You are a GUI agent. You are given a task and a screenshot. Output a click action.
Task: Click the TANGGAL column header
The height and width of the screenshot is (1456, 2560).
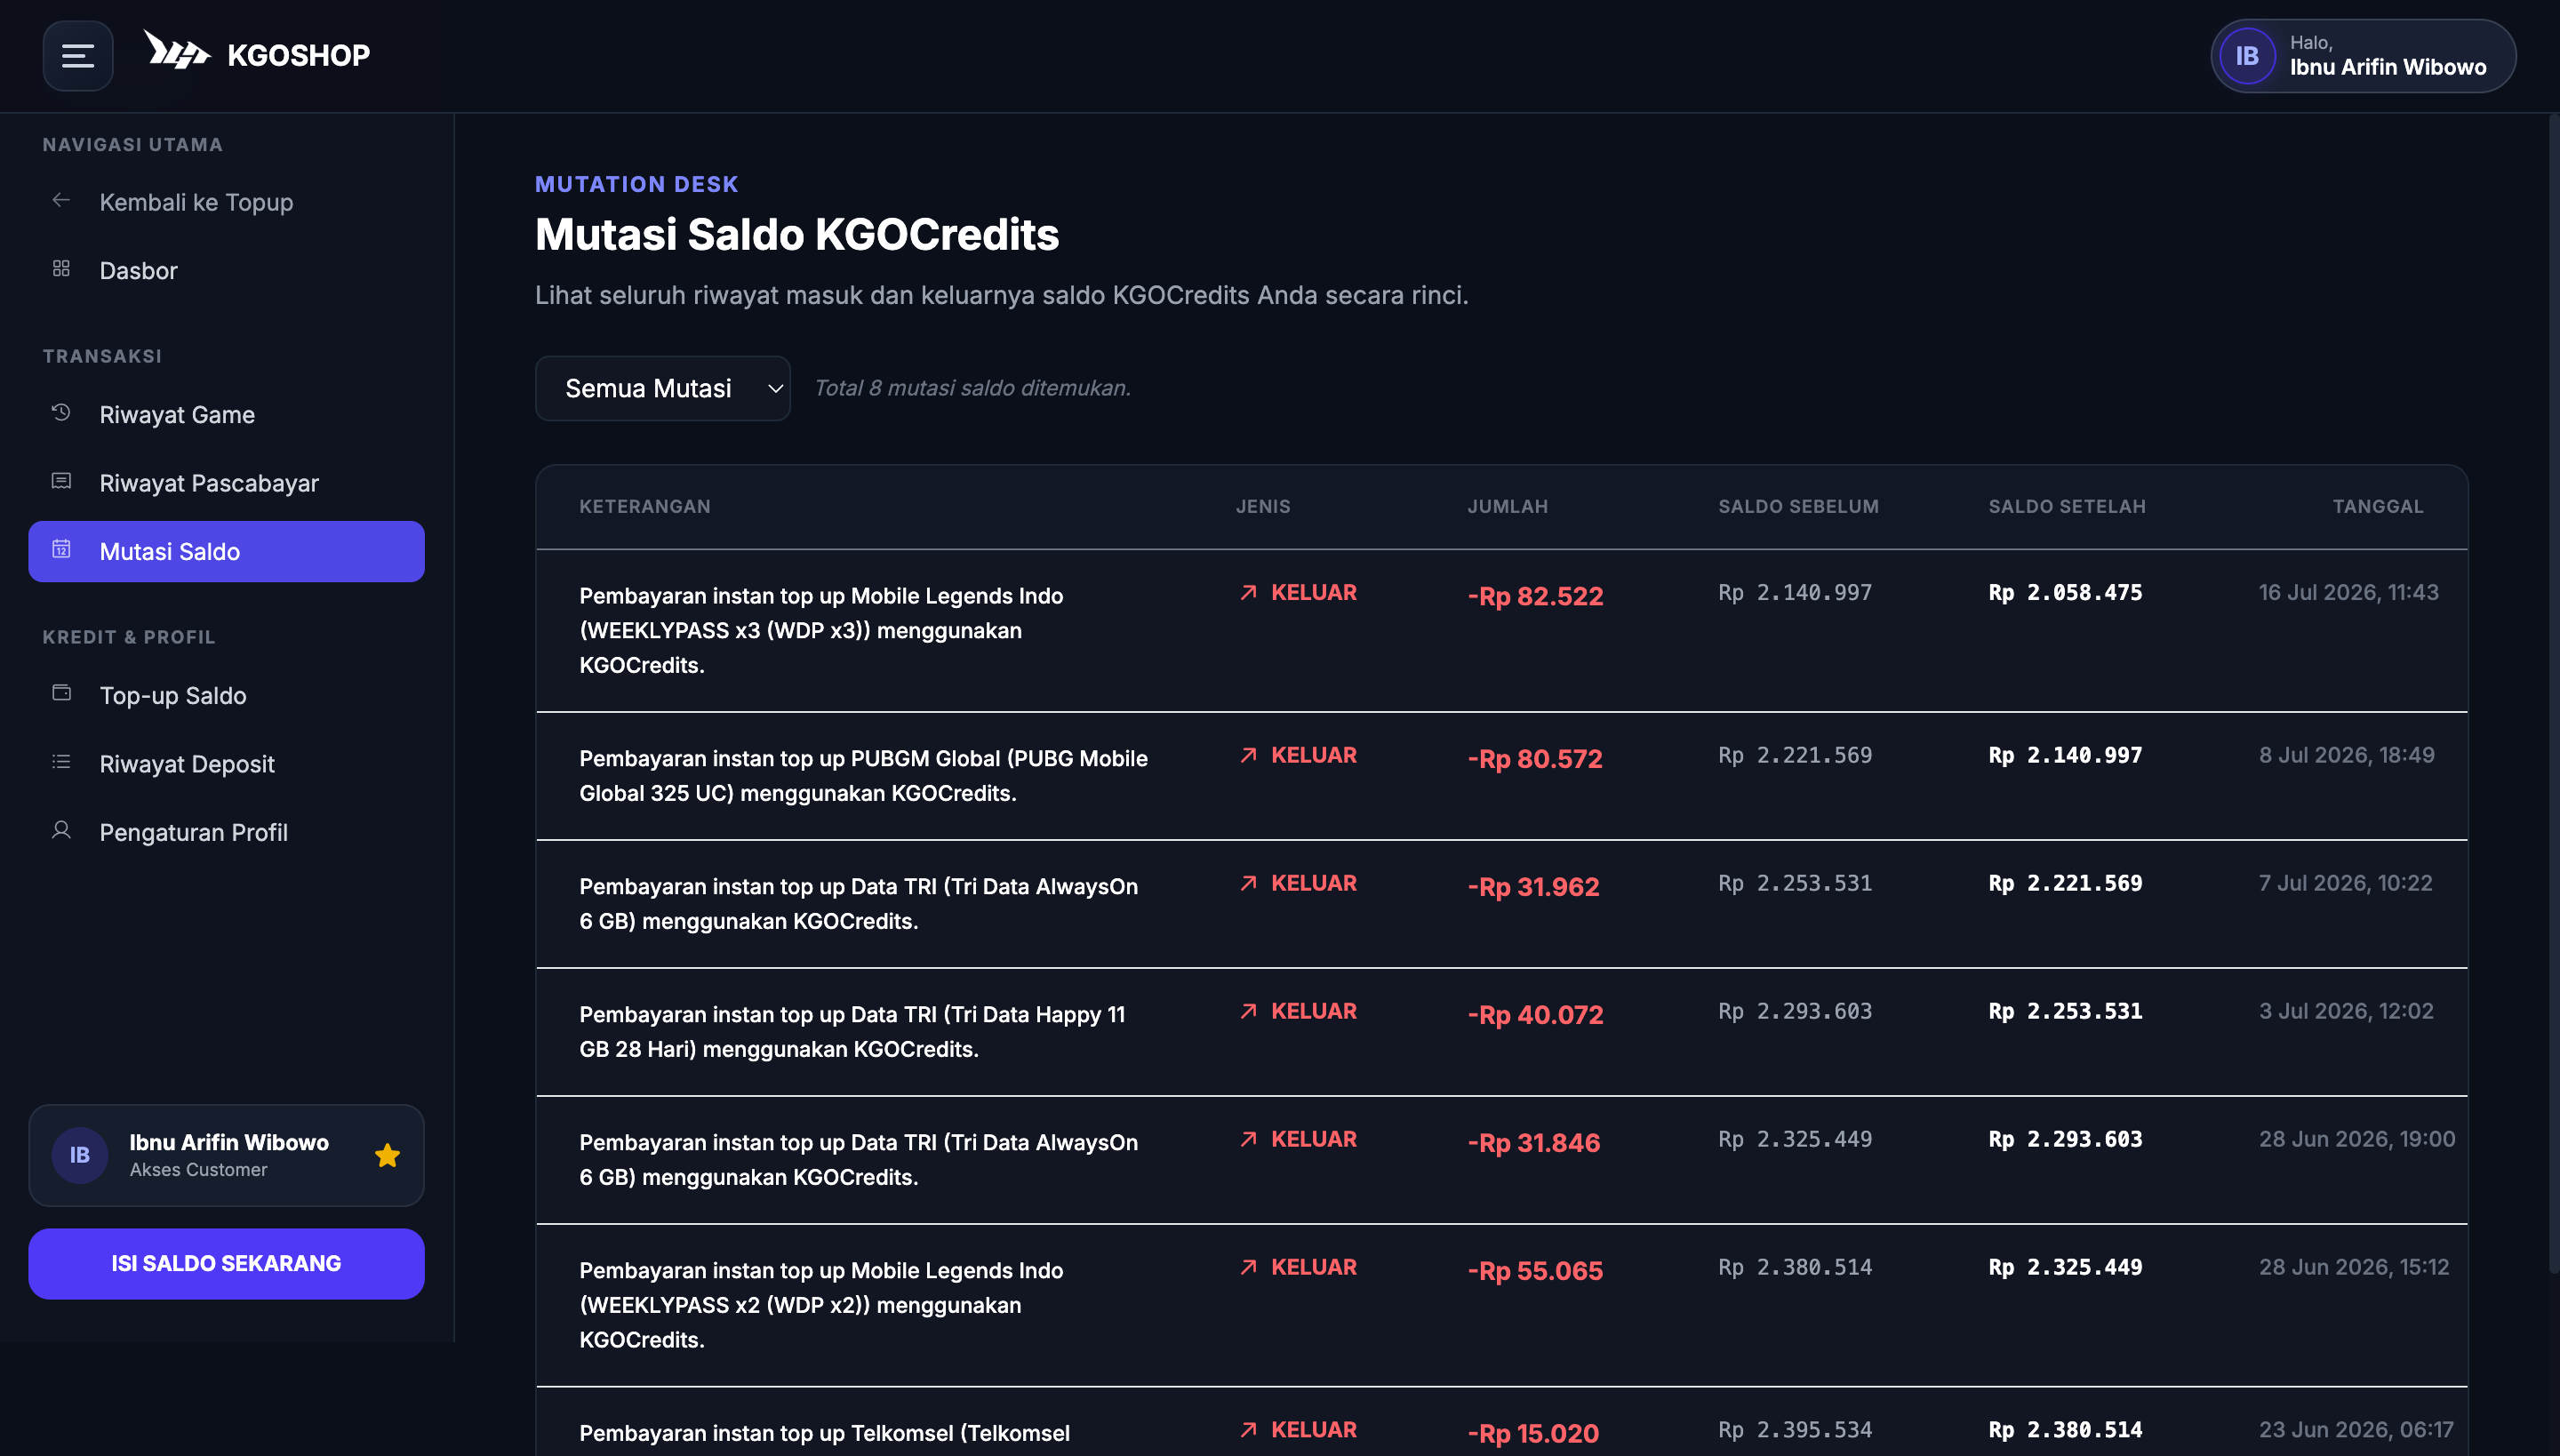coord(2378,507)
